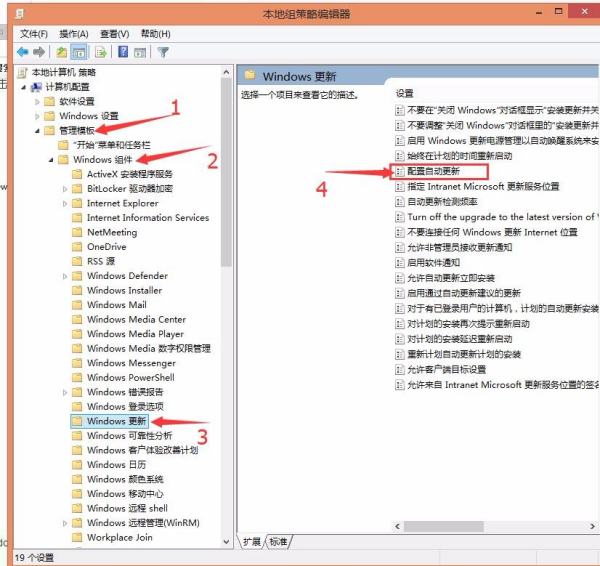Toggle the action pane toolbar icon
The height and width of the screenshot is (566, 600).
coord(140,52)
